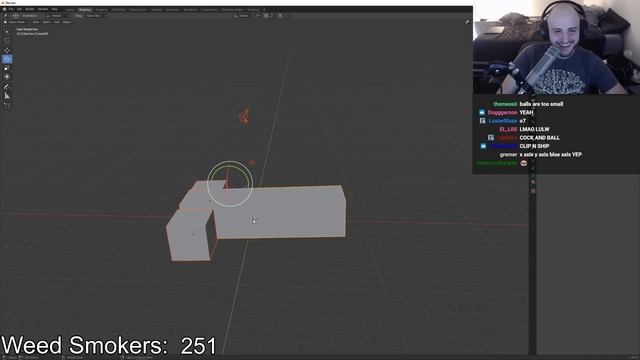The width and height of the screenshot is (640, 360).
Task: Open the Window menu
Action: click(43, 9)
